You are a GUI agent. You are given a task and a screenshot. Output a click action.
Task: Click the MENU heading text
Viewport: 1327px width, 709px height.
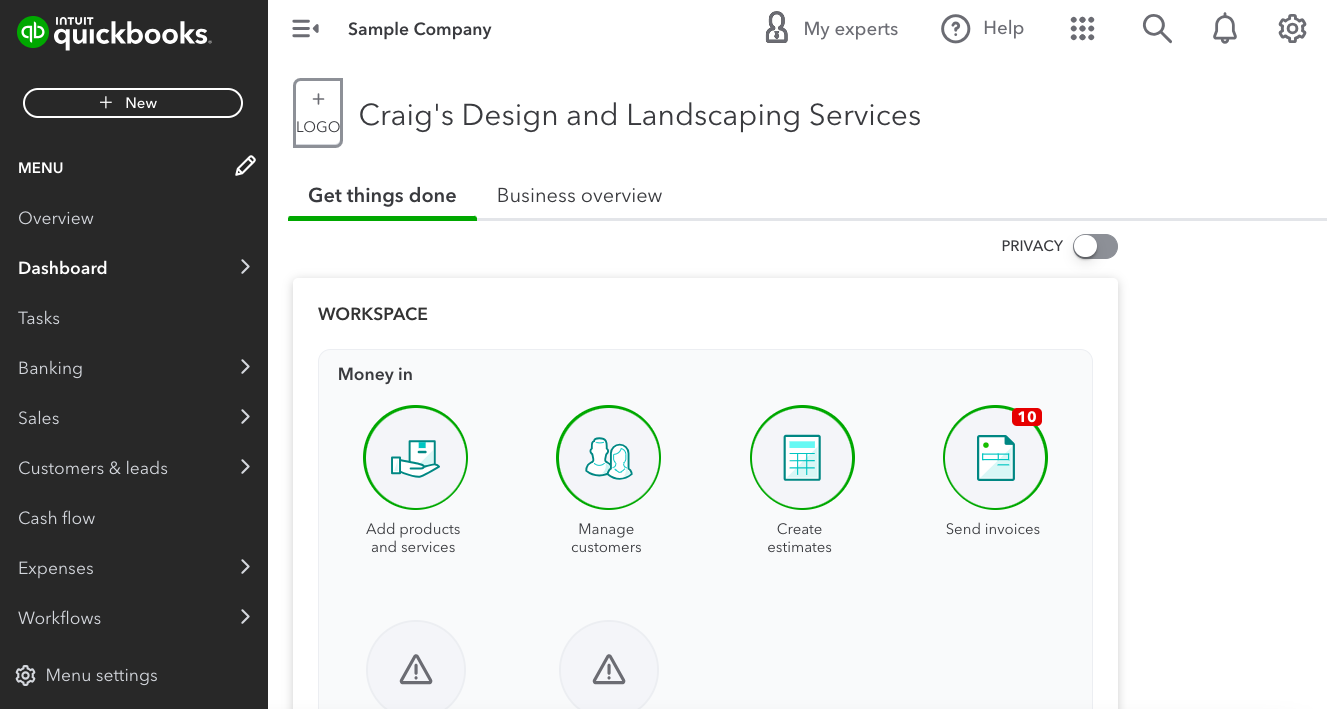pos(41,168)
